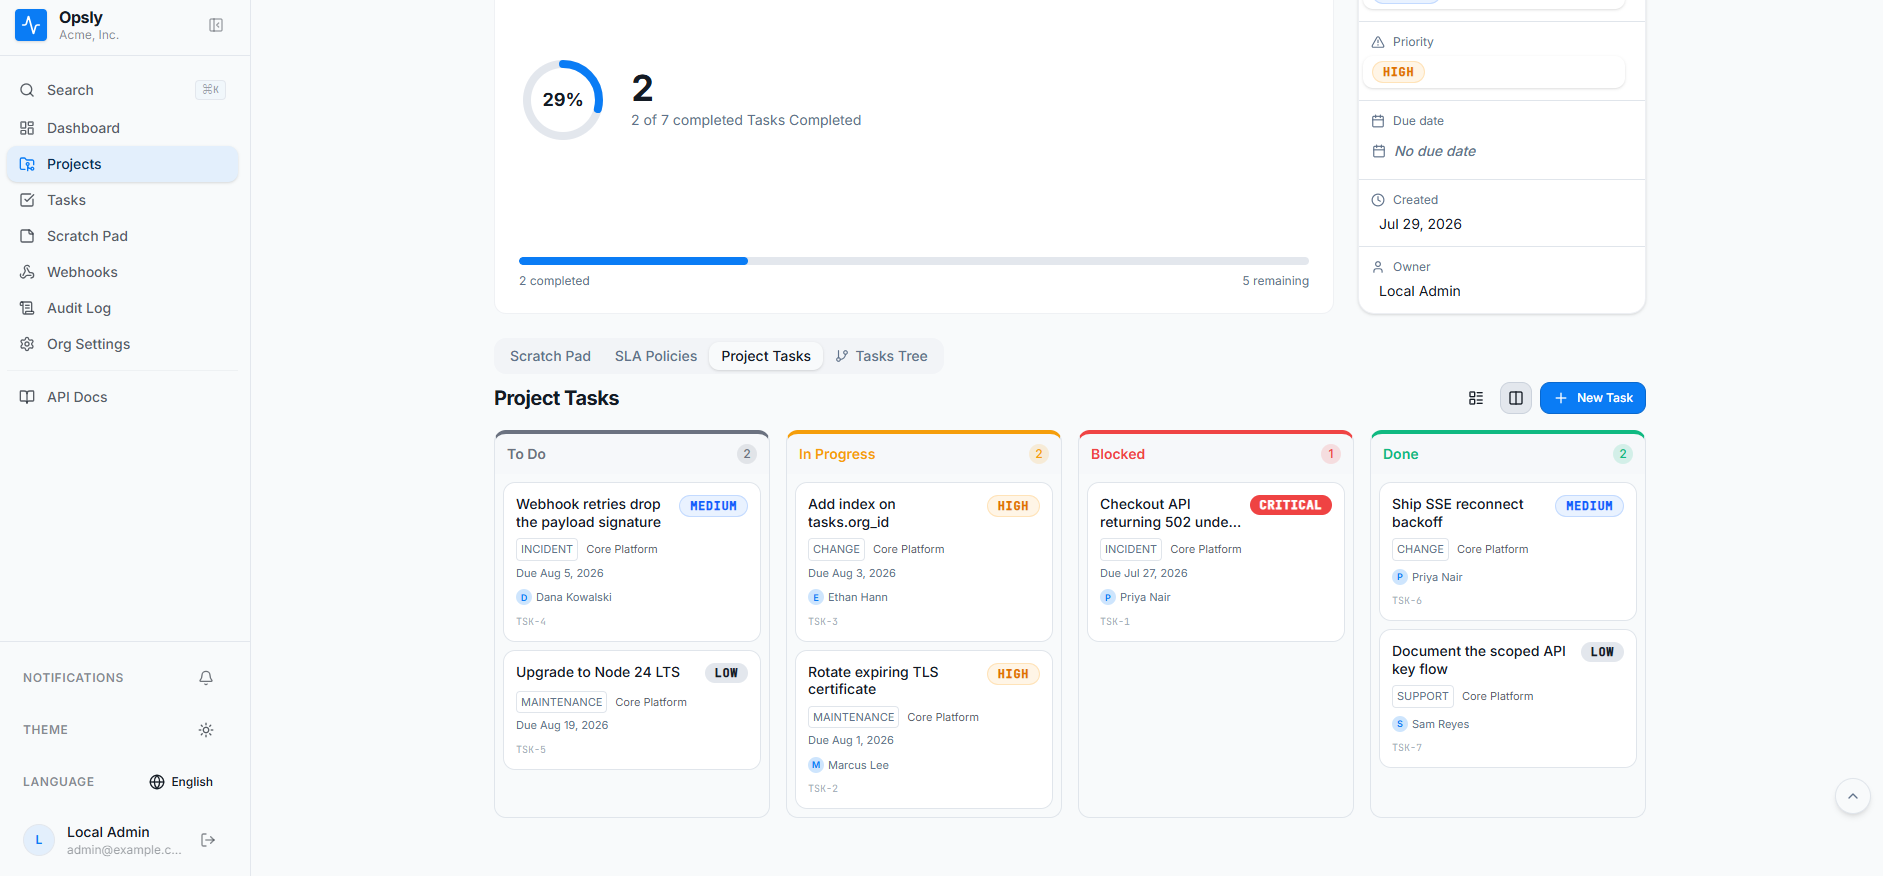Click the Created clock icon
Image resolution: width=1883 pixels, height=876 pixels.
[x=1378, y=200]
